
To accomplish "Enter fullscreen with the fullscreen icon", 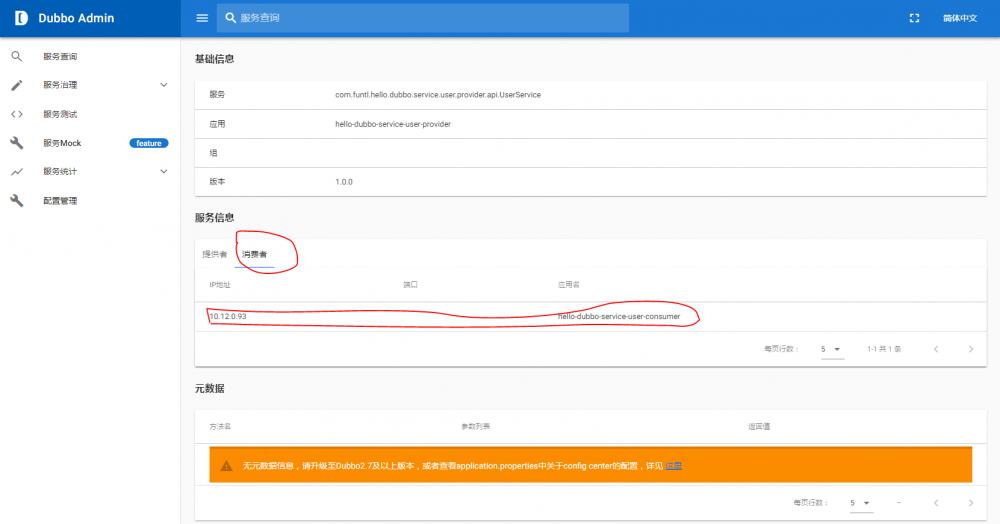I will tap(914, 18).
